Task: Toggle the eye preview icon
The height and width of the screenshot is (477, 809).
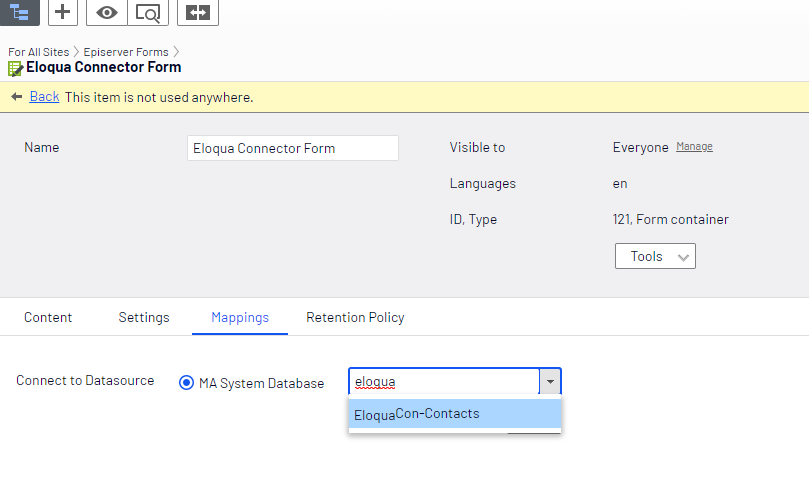Action: click(x=107, y=12)
